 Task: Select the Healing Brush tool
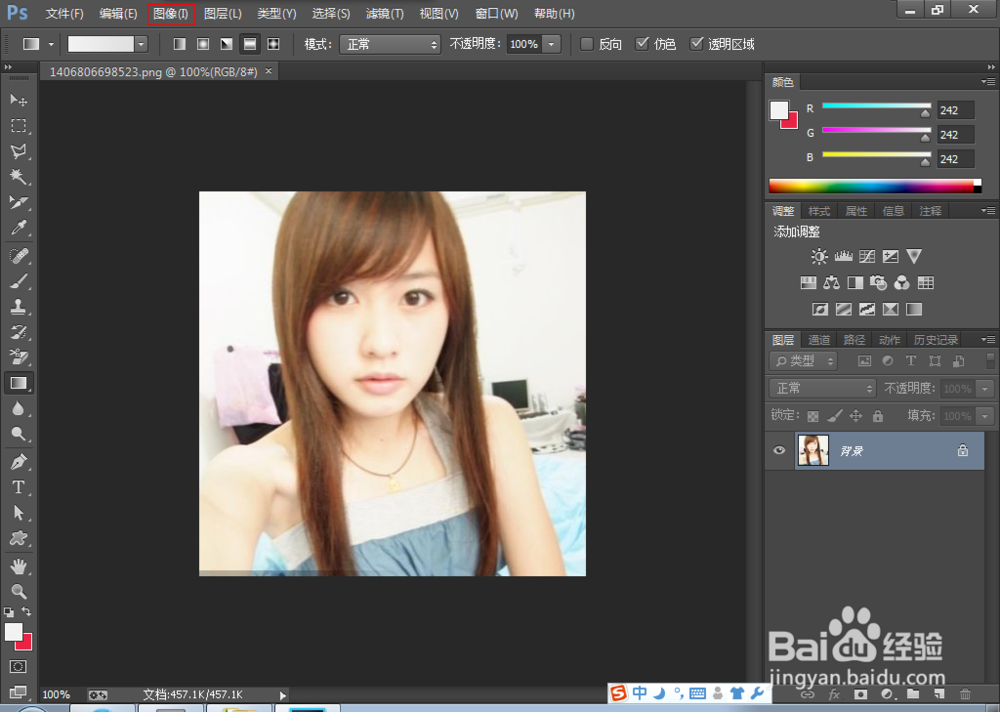click(18, 256)
